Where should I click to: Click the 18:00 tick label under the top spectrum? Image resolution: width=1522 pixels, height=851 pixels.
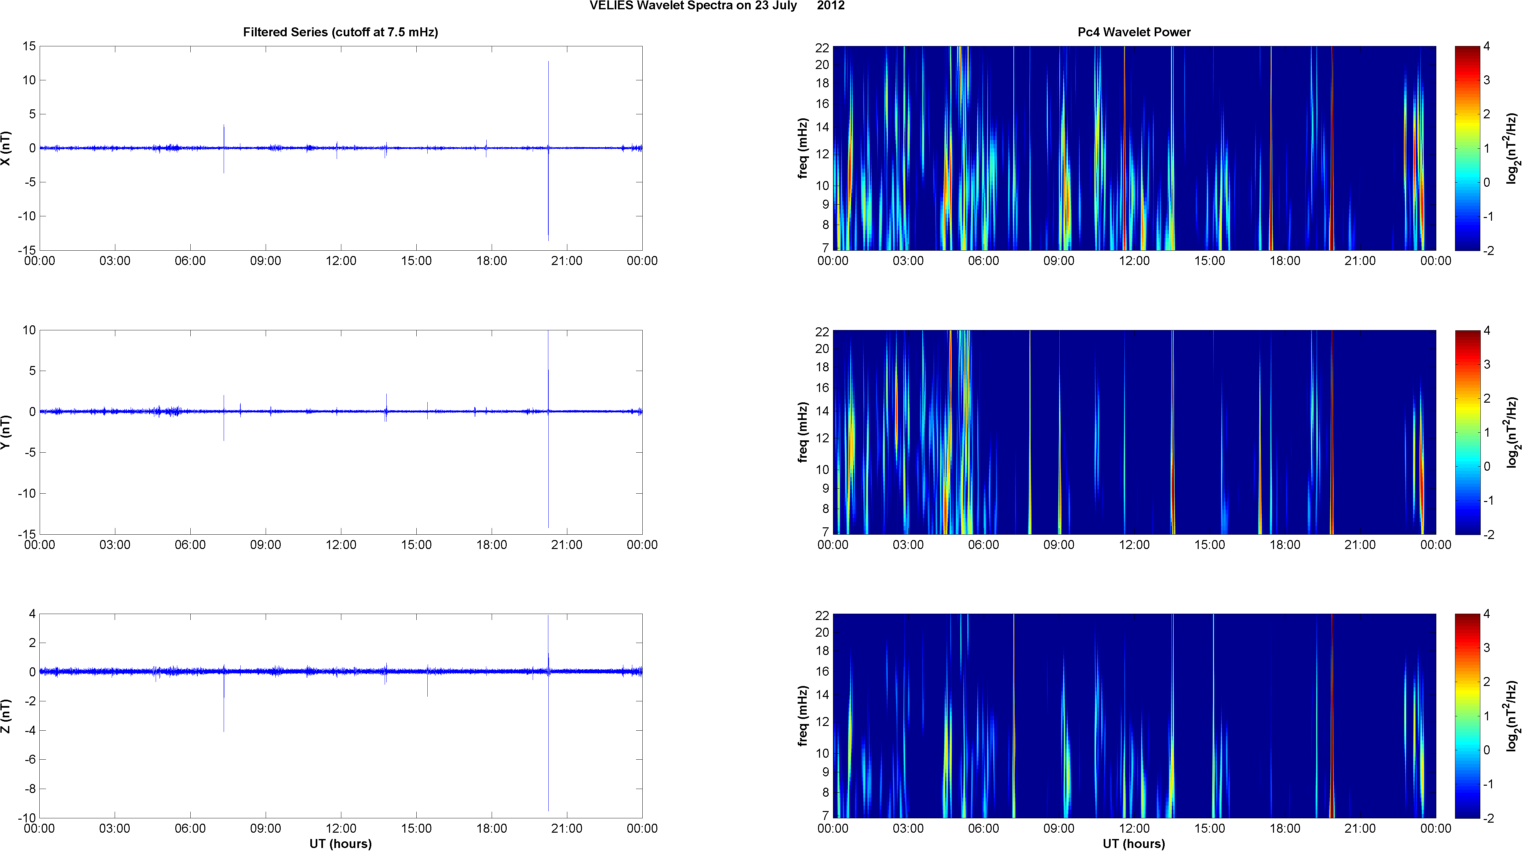point(1284,261)
